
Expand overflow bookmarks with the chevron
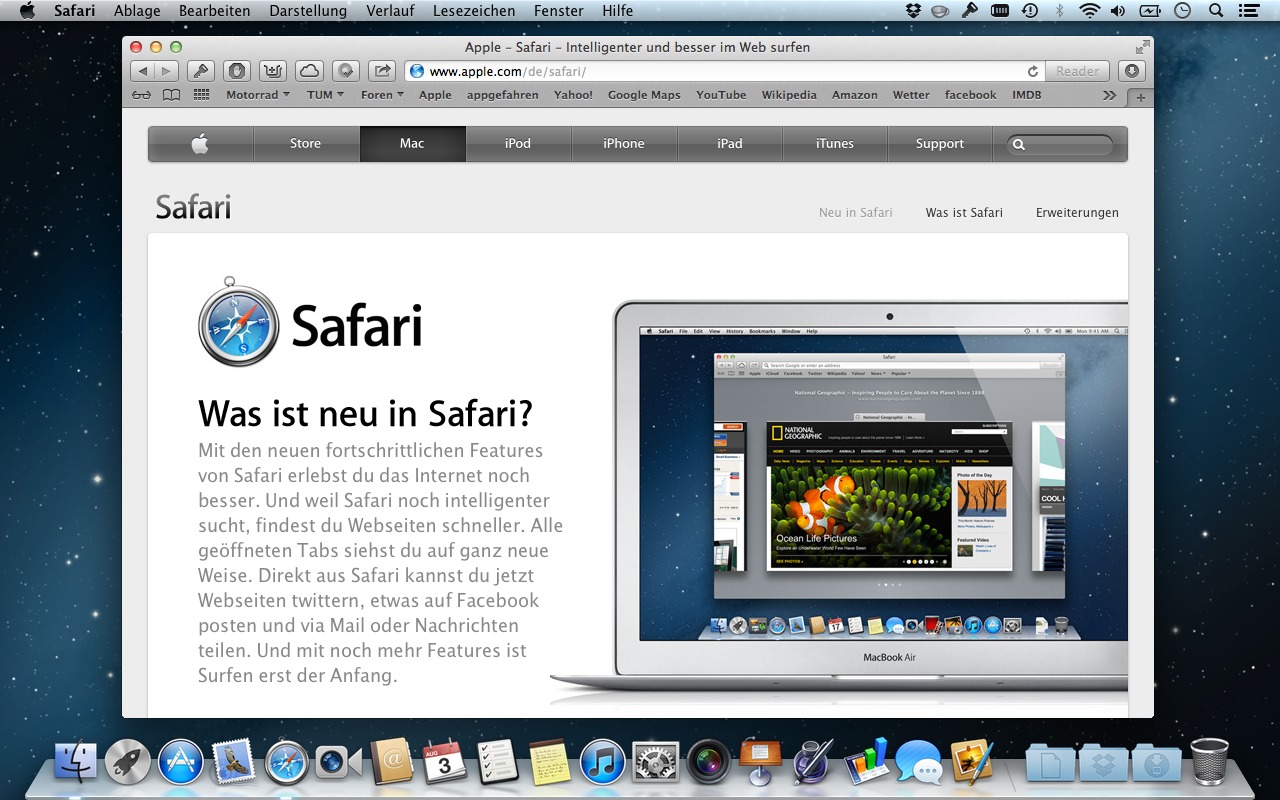[x=1110, y=94]
